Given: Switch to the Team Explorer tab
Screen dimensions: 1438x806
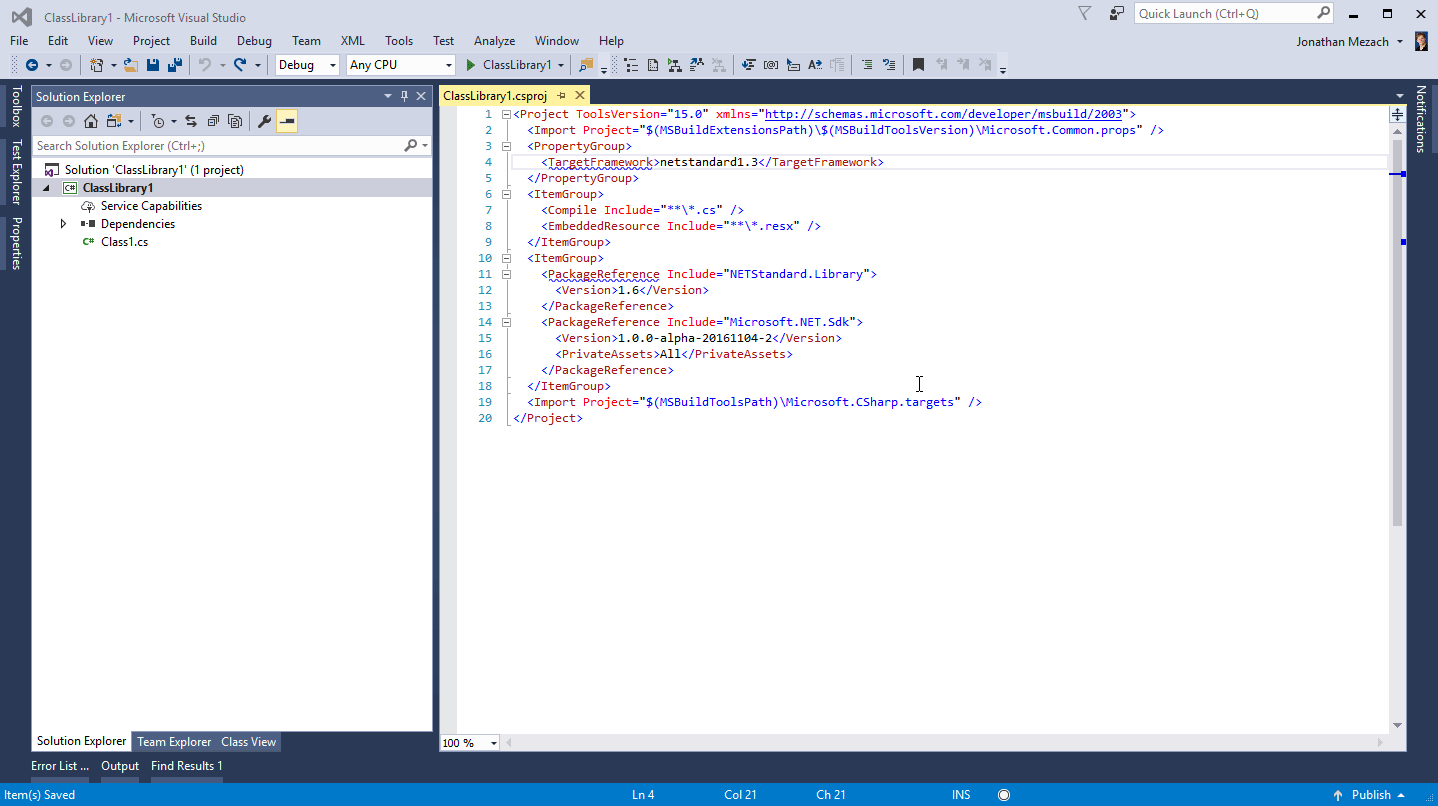Looking at the screenshot, I should 174,742.
